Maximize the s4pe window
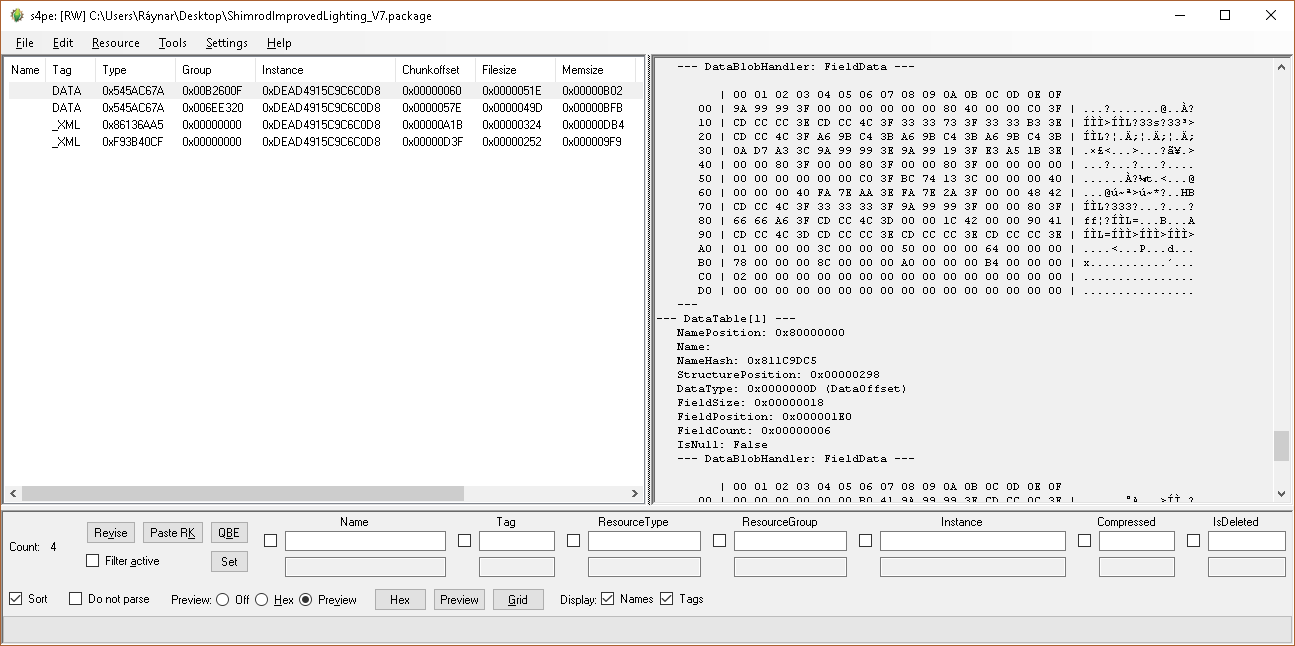Image resolution: width=1295 pixels, height=646 pixels. [1225, 15]
